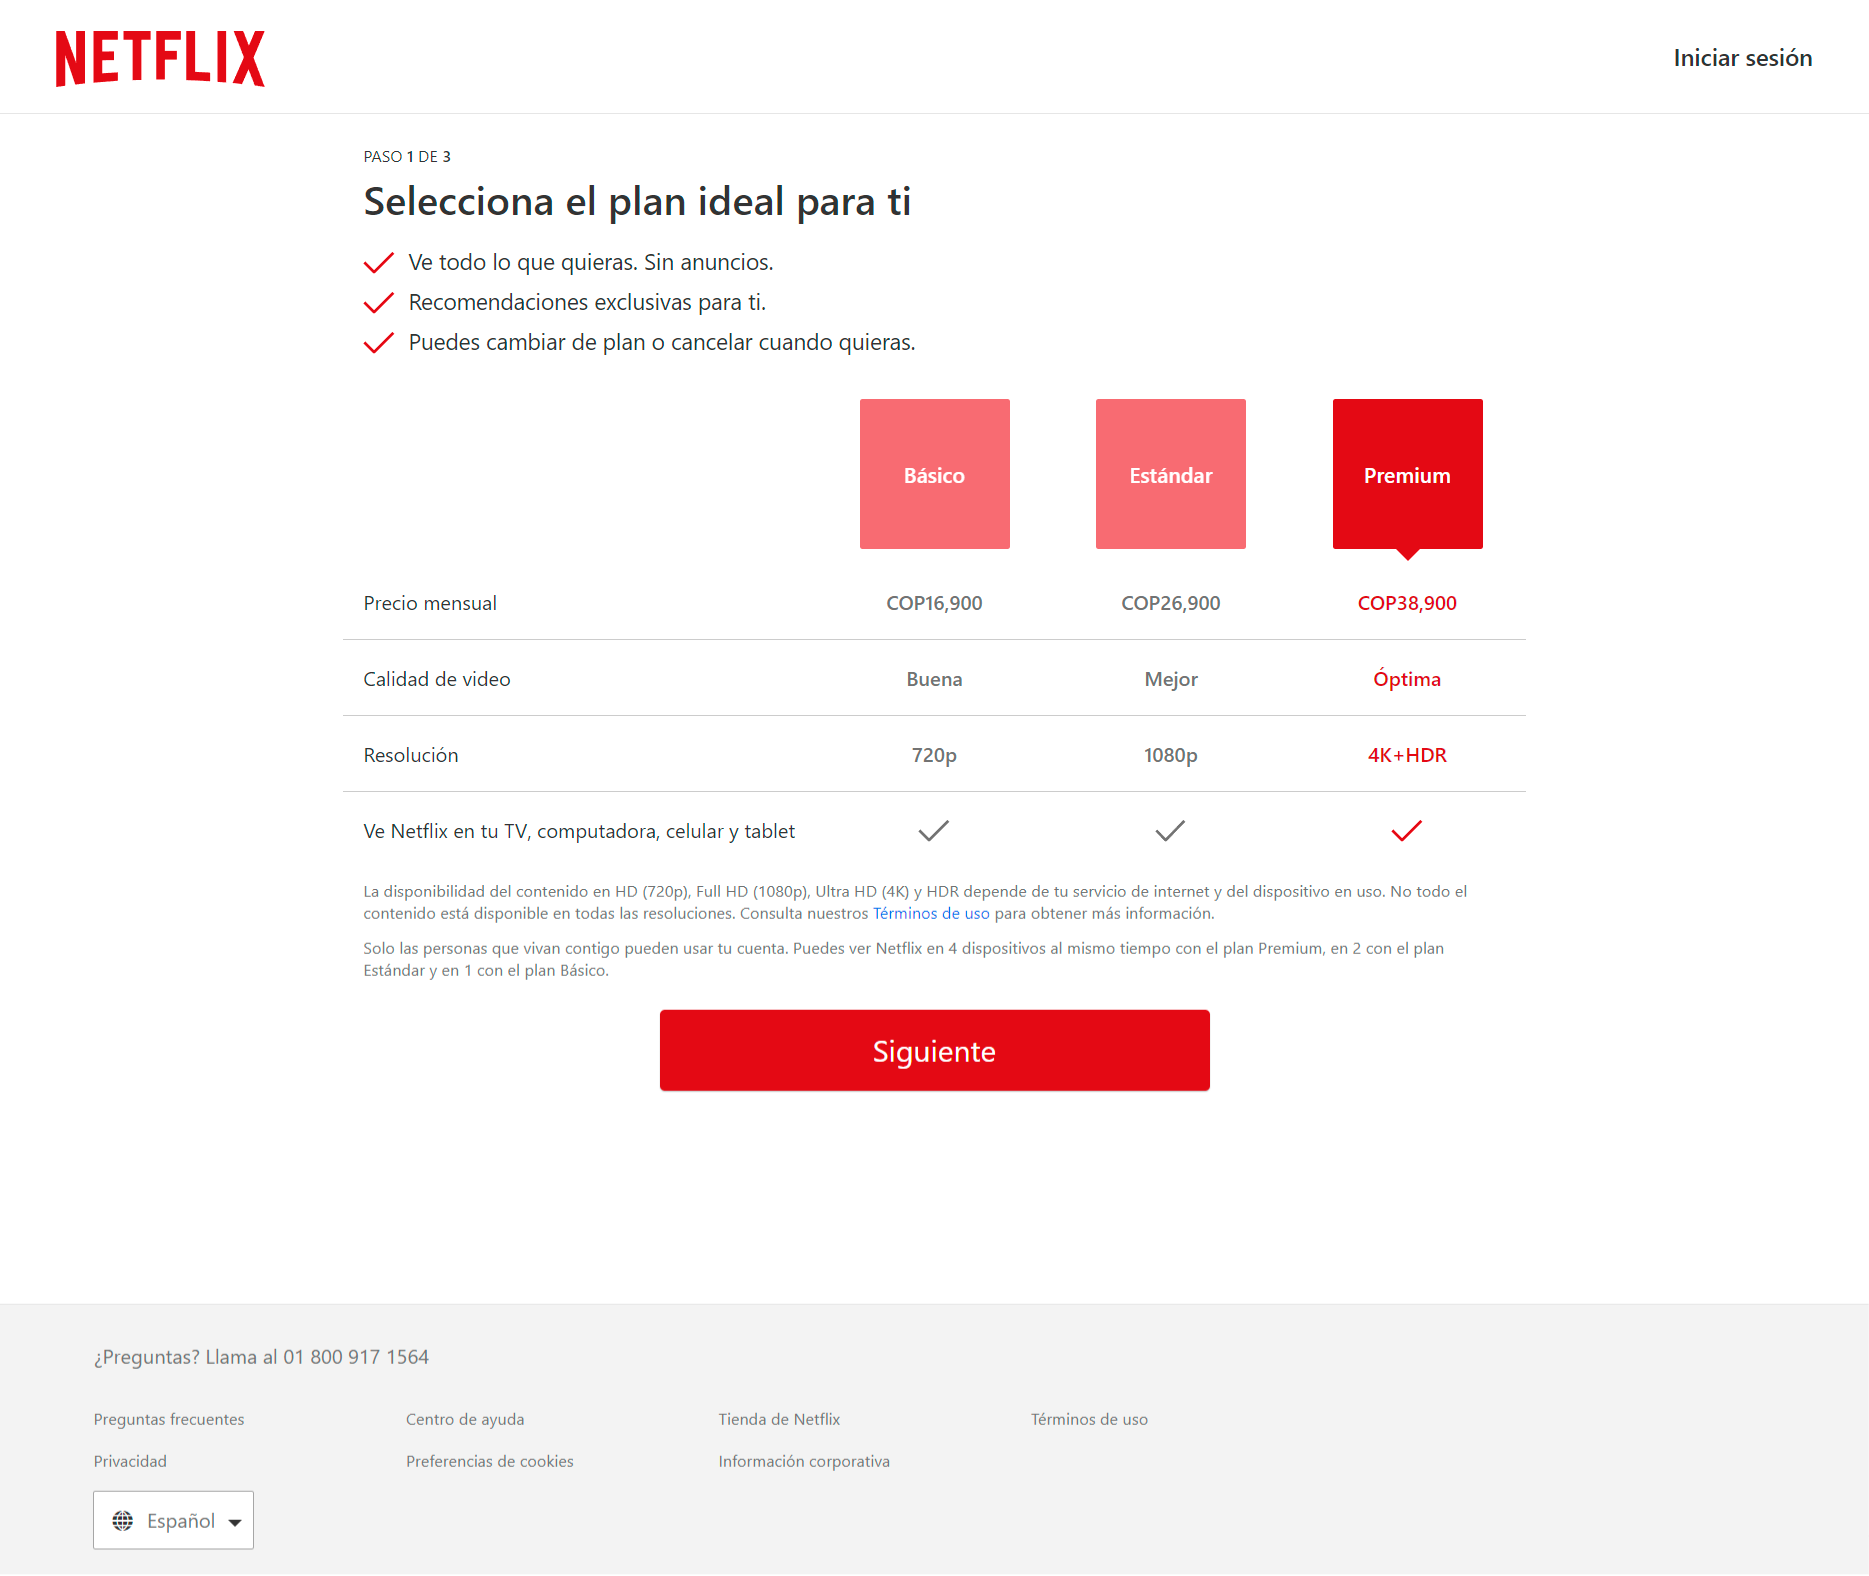Click the gray checkmark under Básico column

click(933, 831)
